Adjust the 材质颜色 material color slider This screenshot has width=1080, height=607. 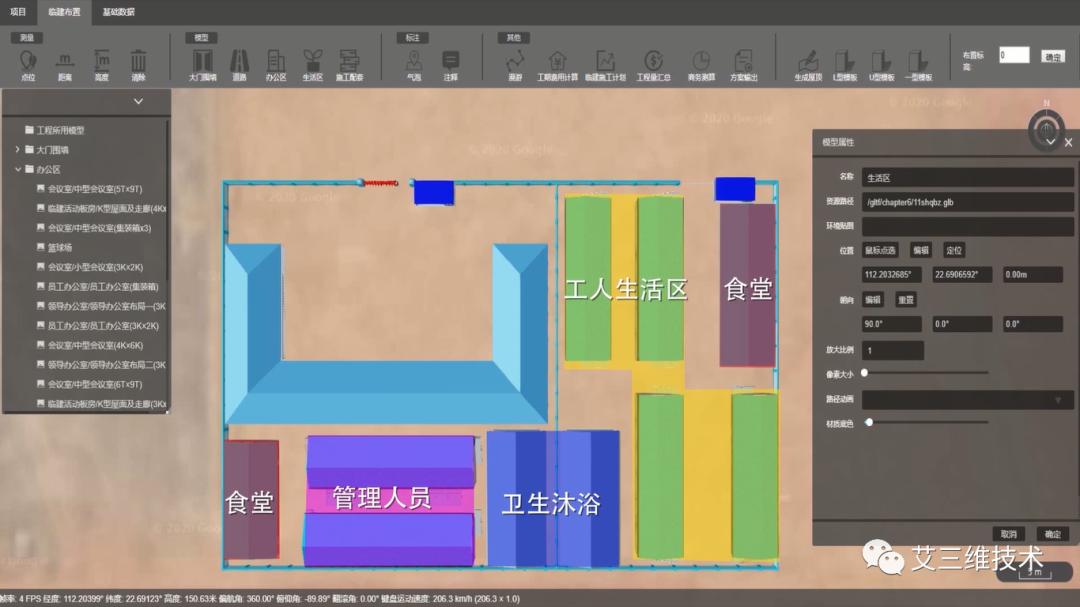868,422
